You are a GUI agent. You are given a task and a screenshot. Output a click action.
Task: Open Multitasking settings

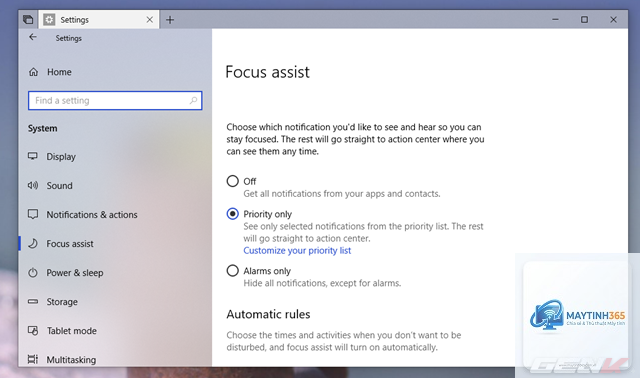pos(71,360)
